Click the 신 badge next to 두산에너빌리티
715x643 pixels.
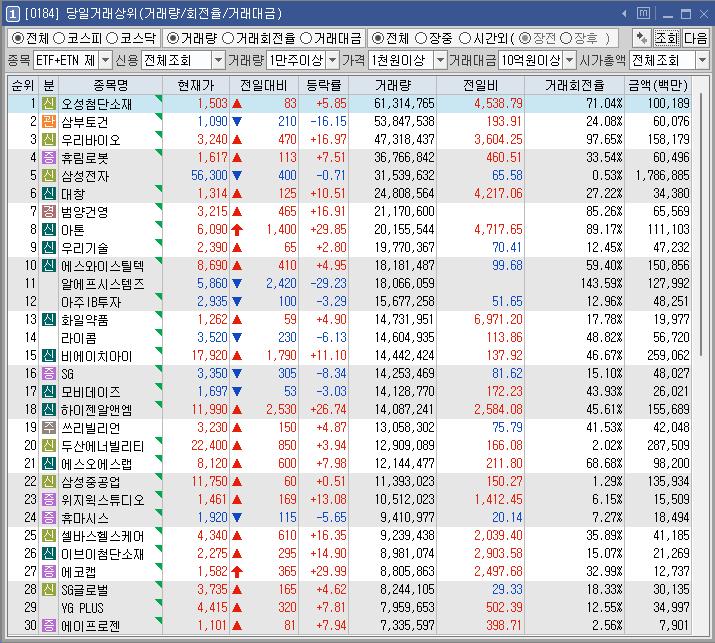click(49, 446)
